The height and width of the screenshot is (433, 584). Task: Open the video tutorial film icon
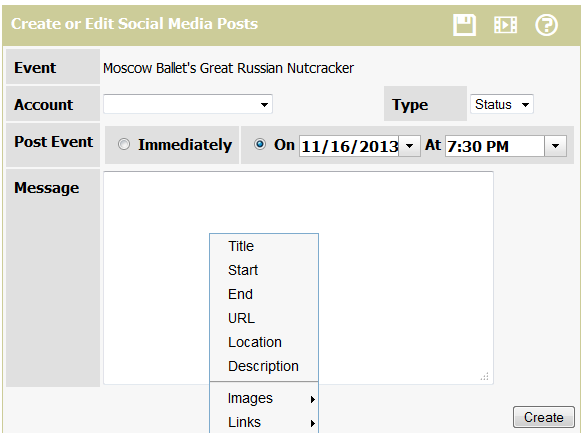coord(505,25)
